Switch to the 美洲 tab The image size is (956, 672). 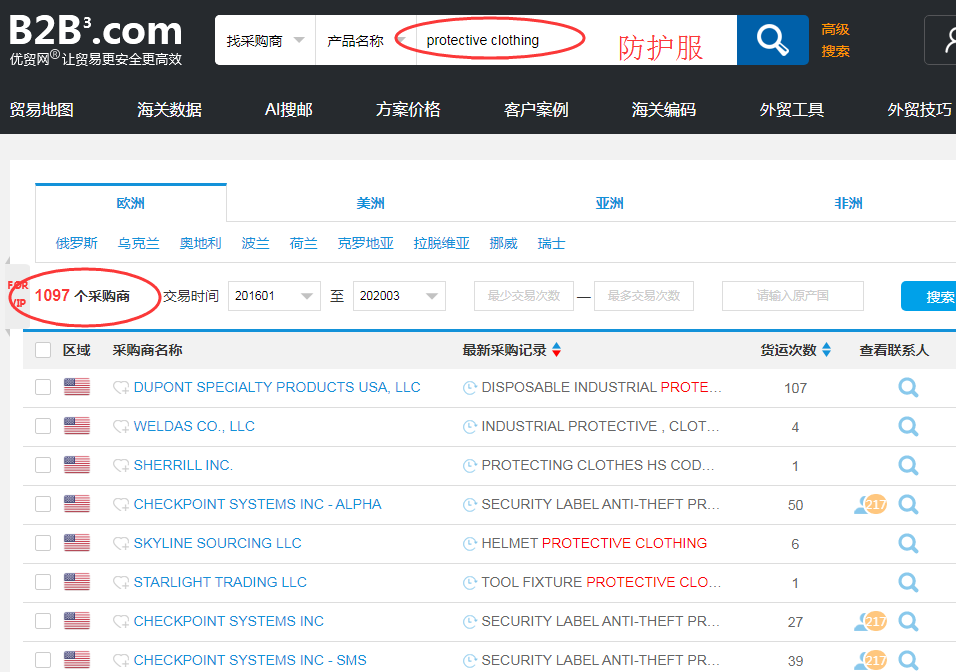[x=370, y=203]
